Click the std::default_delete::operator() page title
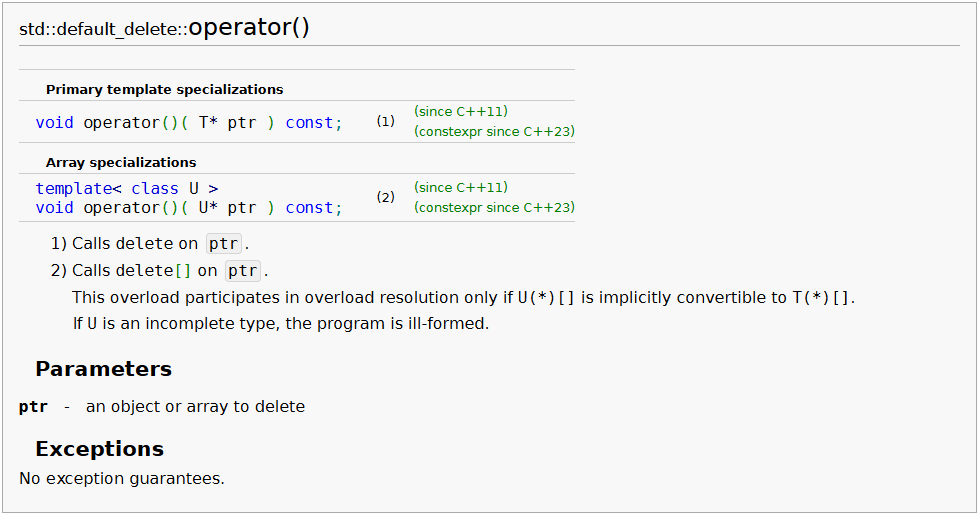Screen dimensions: 979x515 (x=165, y=28)
